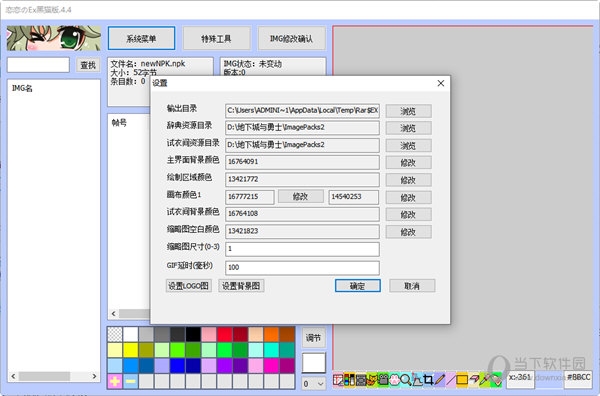Browse for the 辞典资源目录 folder

point(408,128)
